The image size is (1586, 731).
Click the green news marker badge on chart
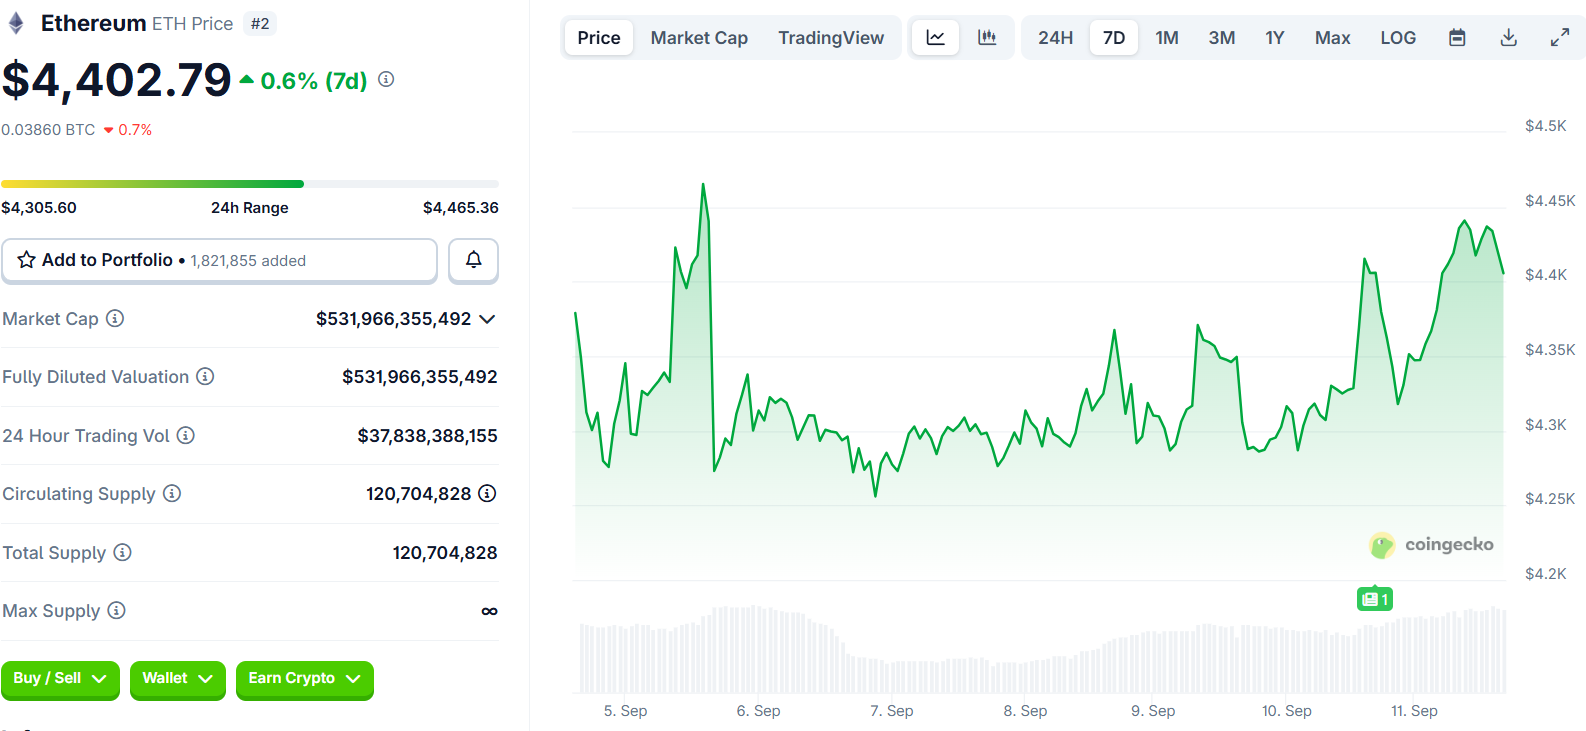[x=1375, y=599]
